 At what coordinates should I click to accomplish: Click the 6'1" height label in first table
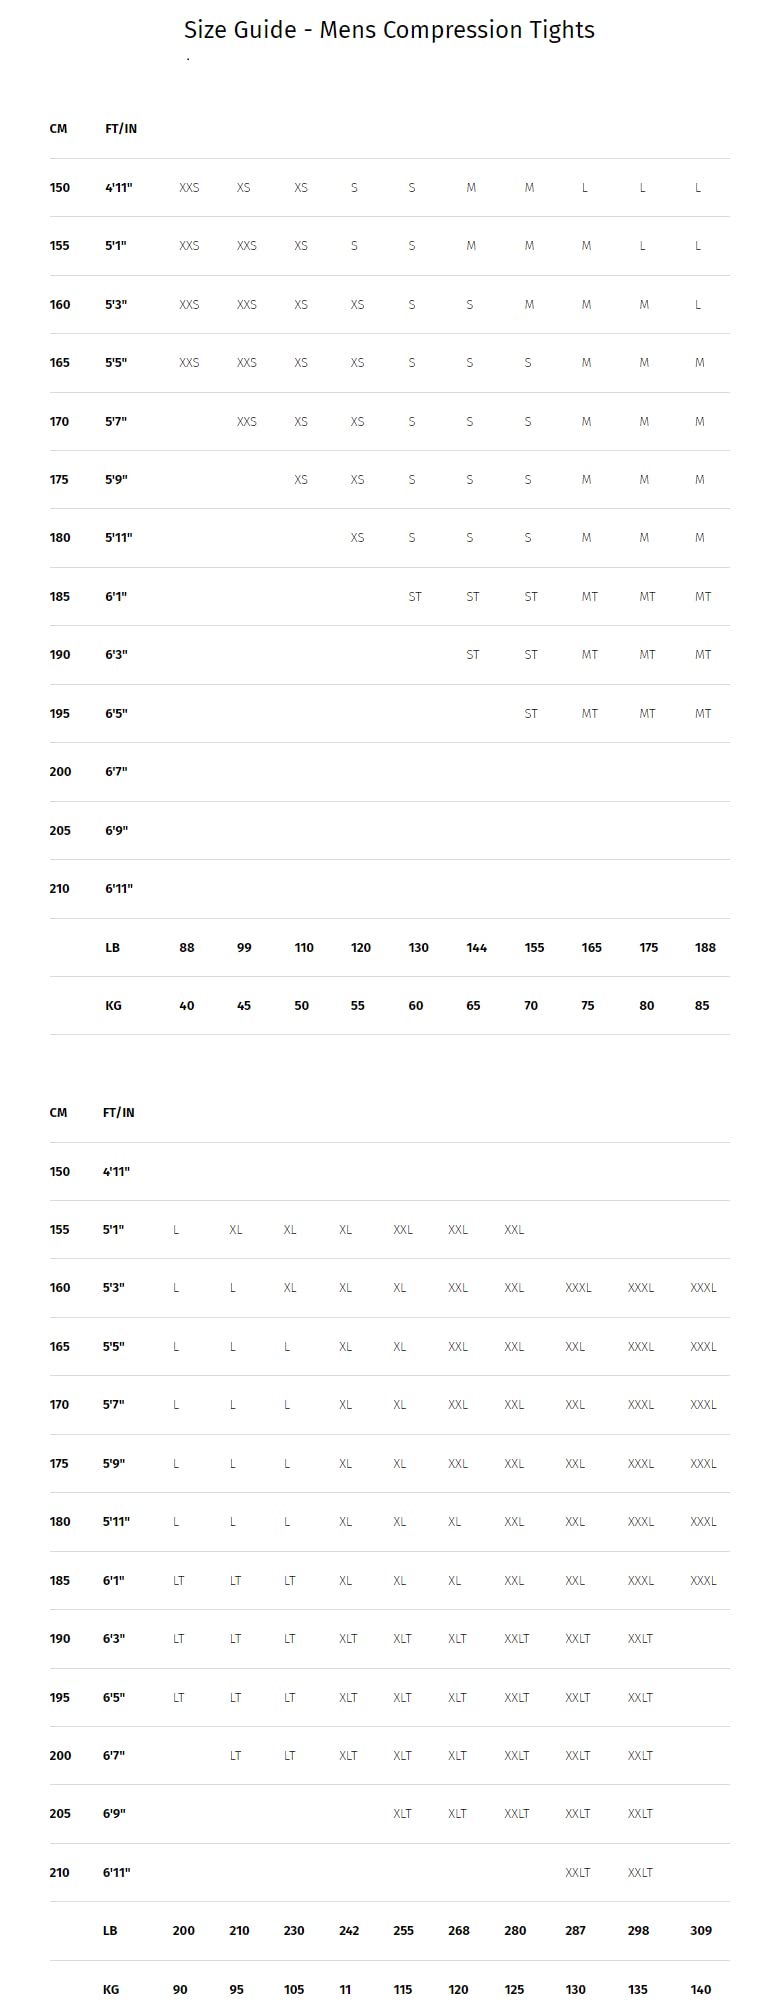pyautogui.click(x=116, y=596)
